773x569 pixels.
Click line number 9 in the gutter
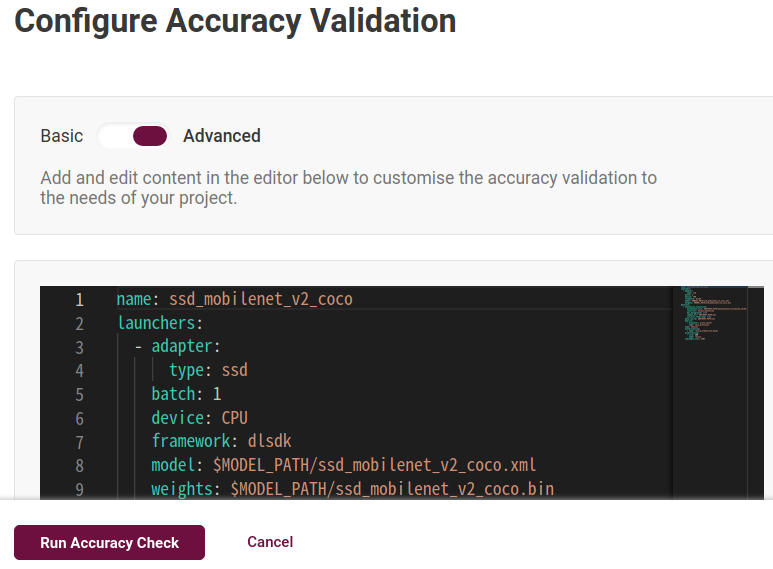(x=79, y=489)
